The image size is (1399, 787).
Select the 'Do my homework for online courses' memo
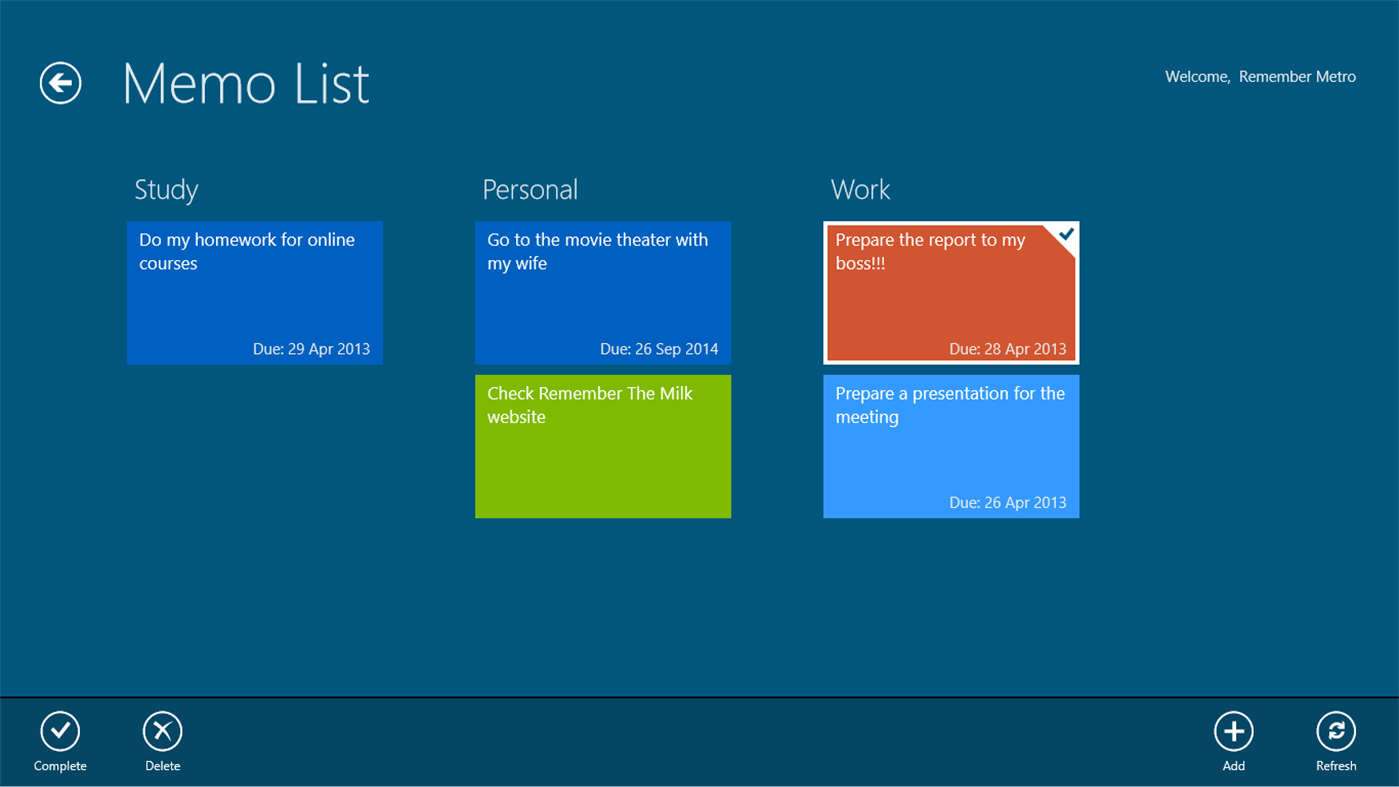[x=254, y=292]
